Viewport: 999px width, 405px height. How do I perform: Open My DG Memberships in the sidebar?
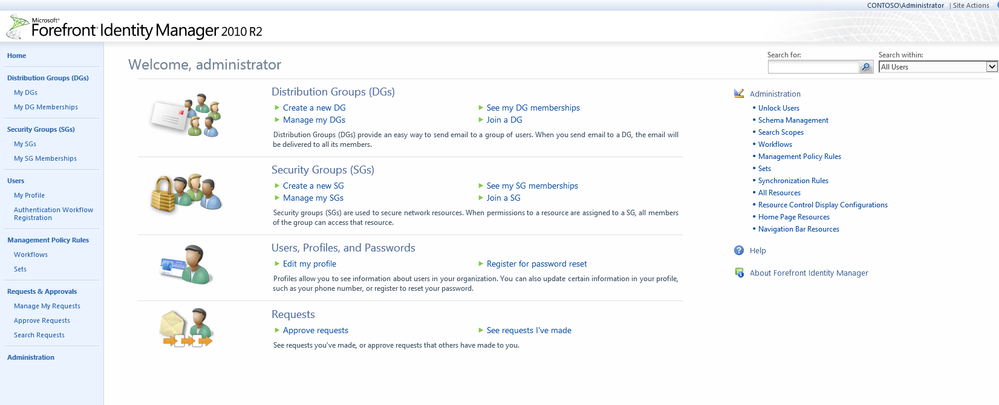click(45, 107)
